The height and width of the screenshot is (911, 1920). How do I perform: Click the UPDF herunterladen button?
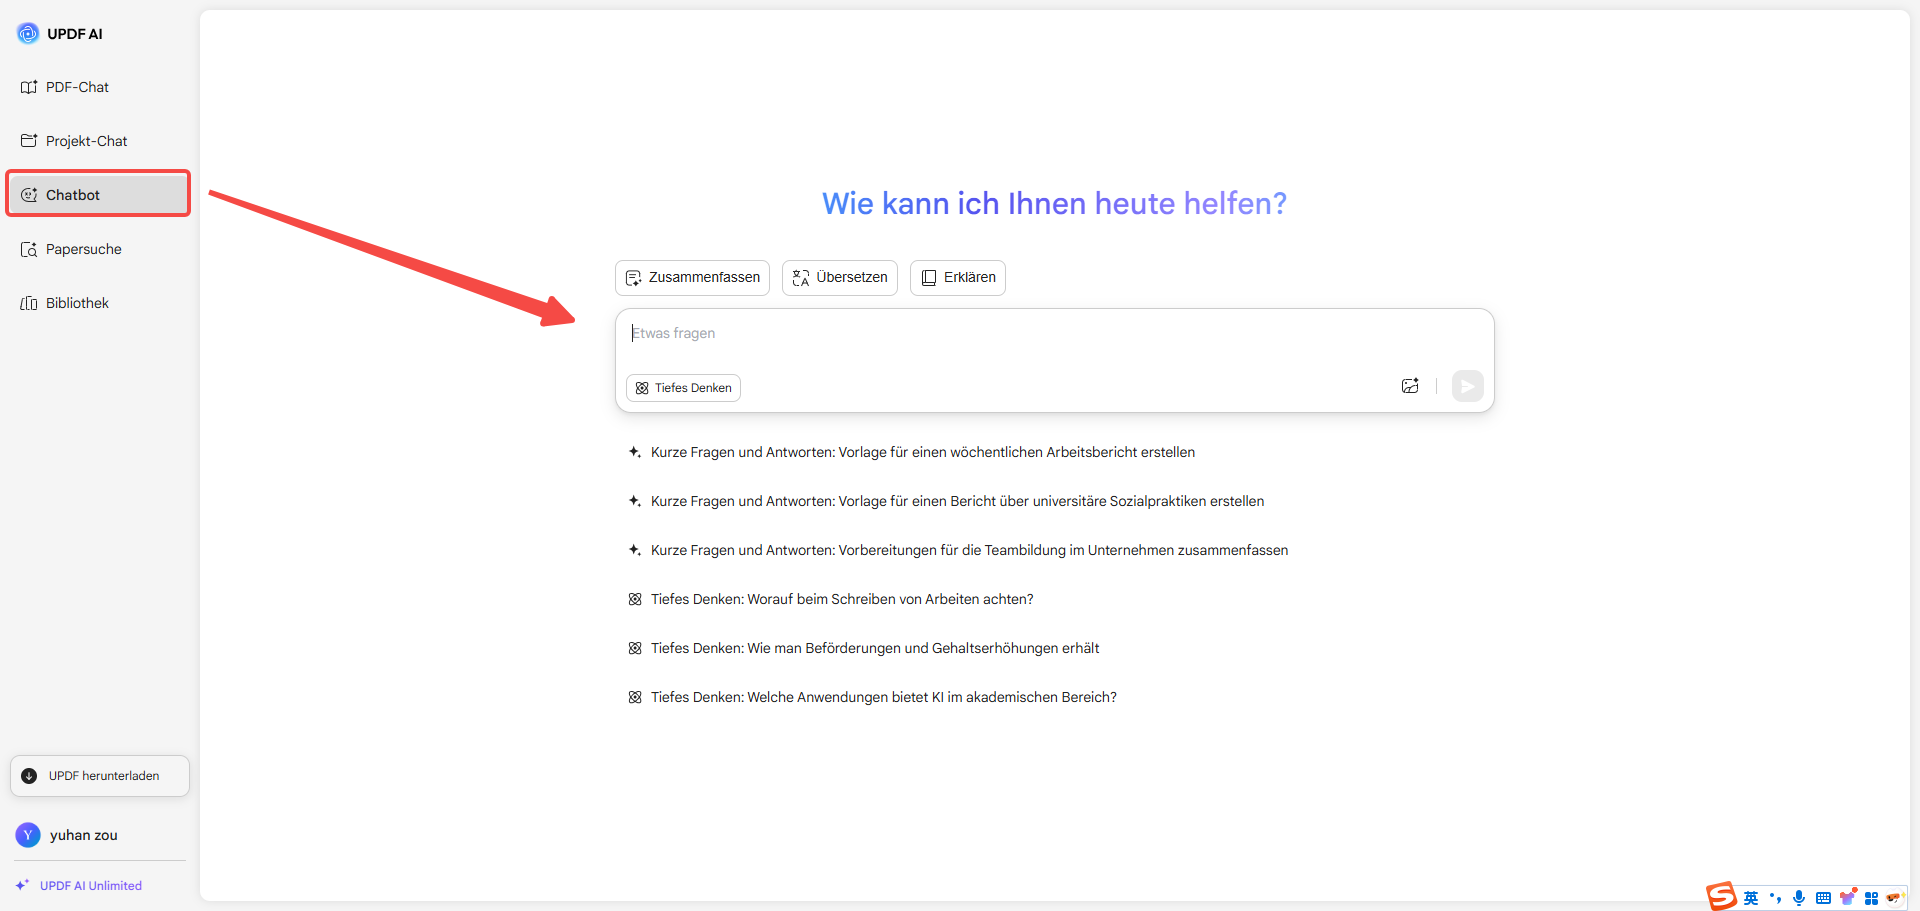100,776
